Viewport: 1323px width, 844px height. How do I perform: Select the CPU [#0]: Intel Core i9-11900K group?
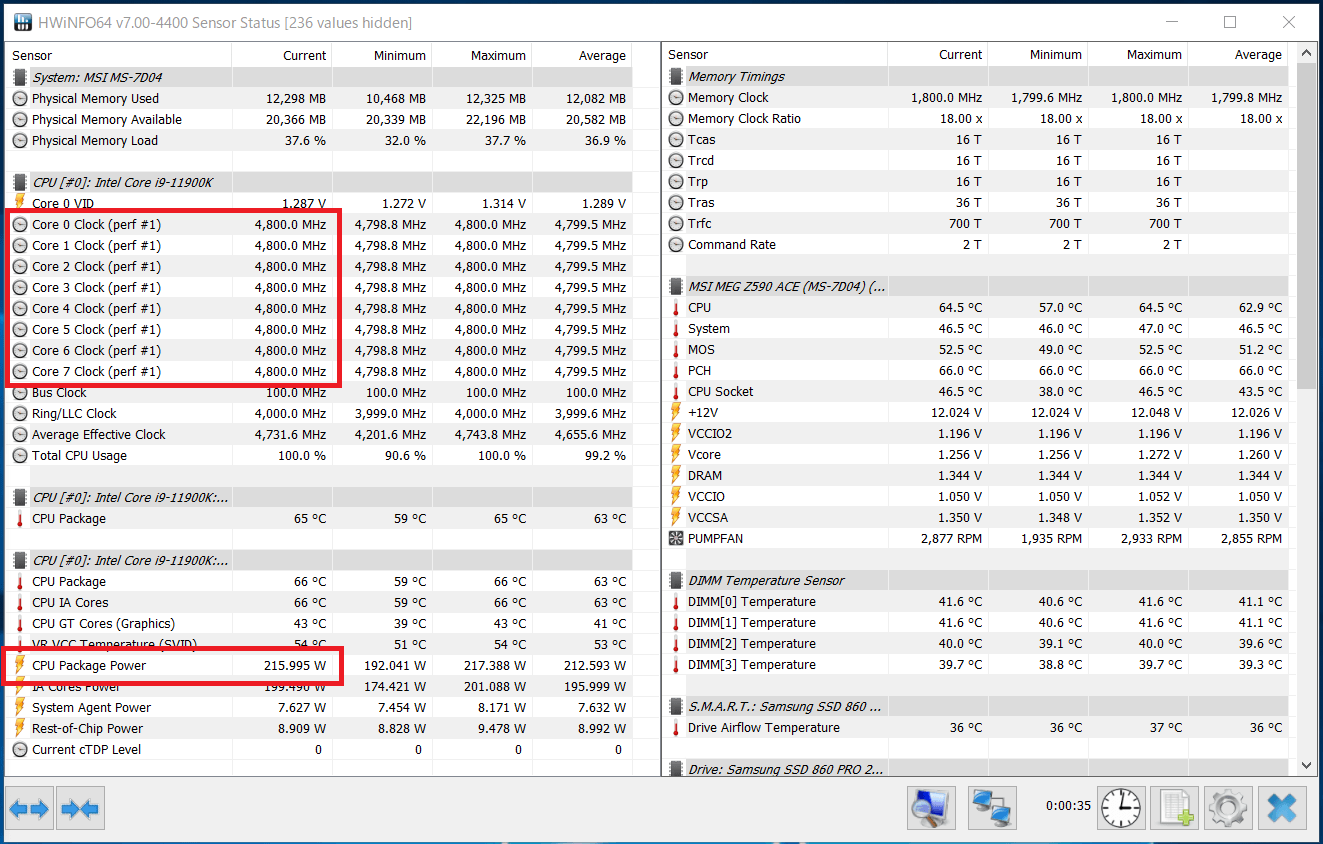319,182
